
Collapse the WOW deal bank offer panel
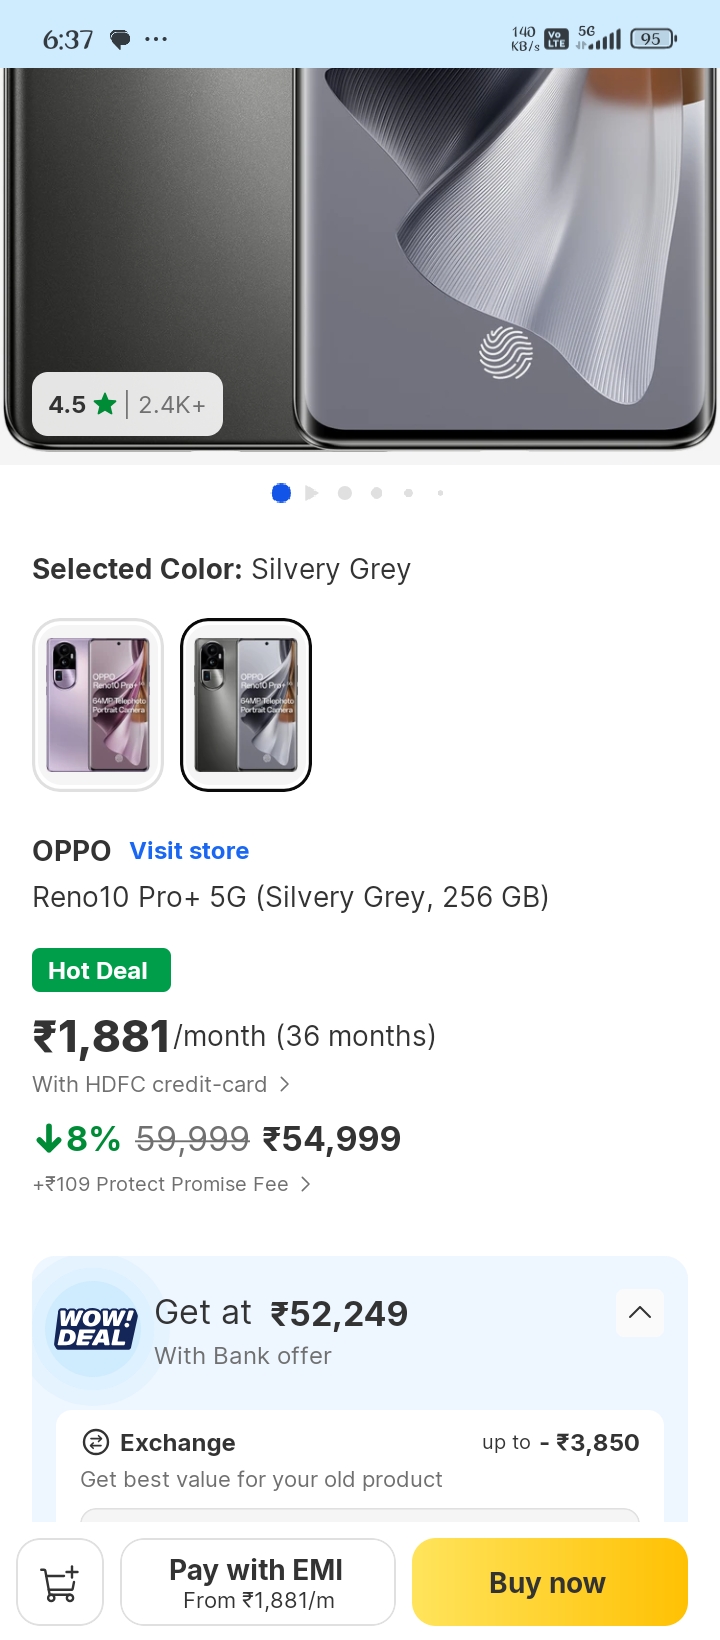pos(640,1313)
